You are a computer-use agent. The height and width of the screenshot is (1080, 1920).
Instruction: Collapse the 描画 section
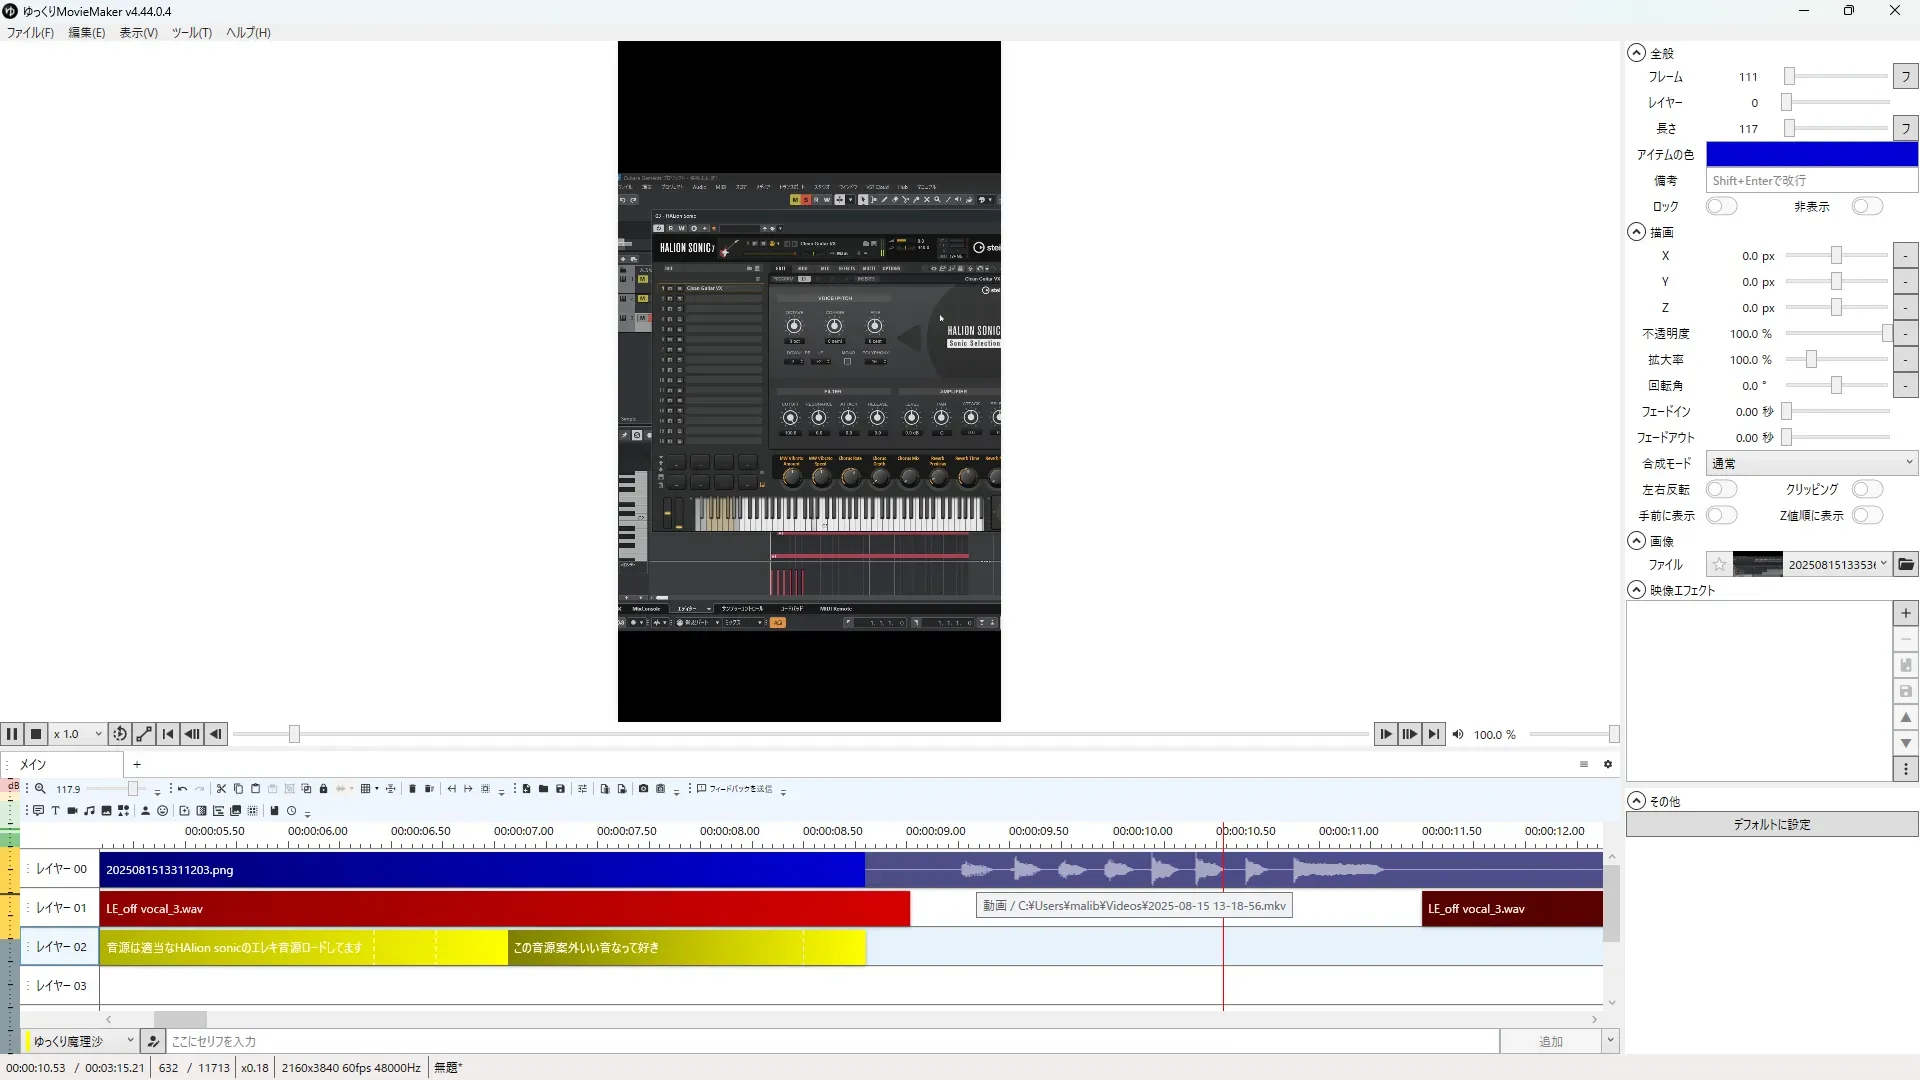coord(1636,232)
